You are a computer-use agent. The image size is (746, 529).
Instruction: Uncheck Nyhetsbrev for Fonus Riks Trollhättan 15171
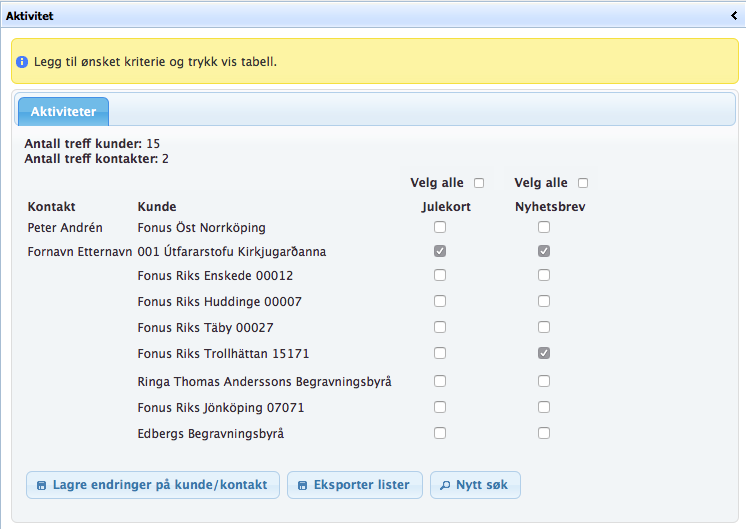(544, 353)
